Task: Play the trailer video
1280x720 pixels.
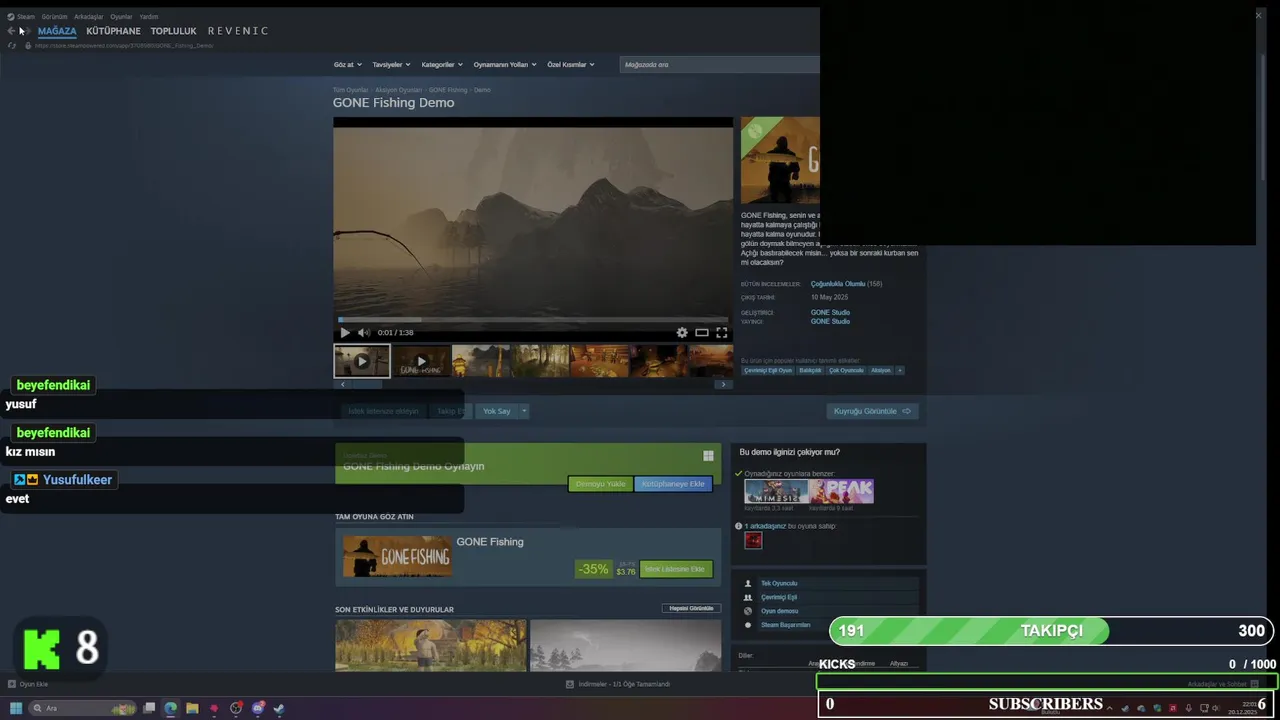Action: 345,332
